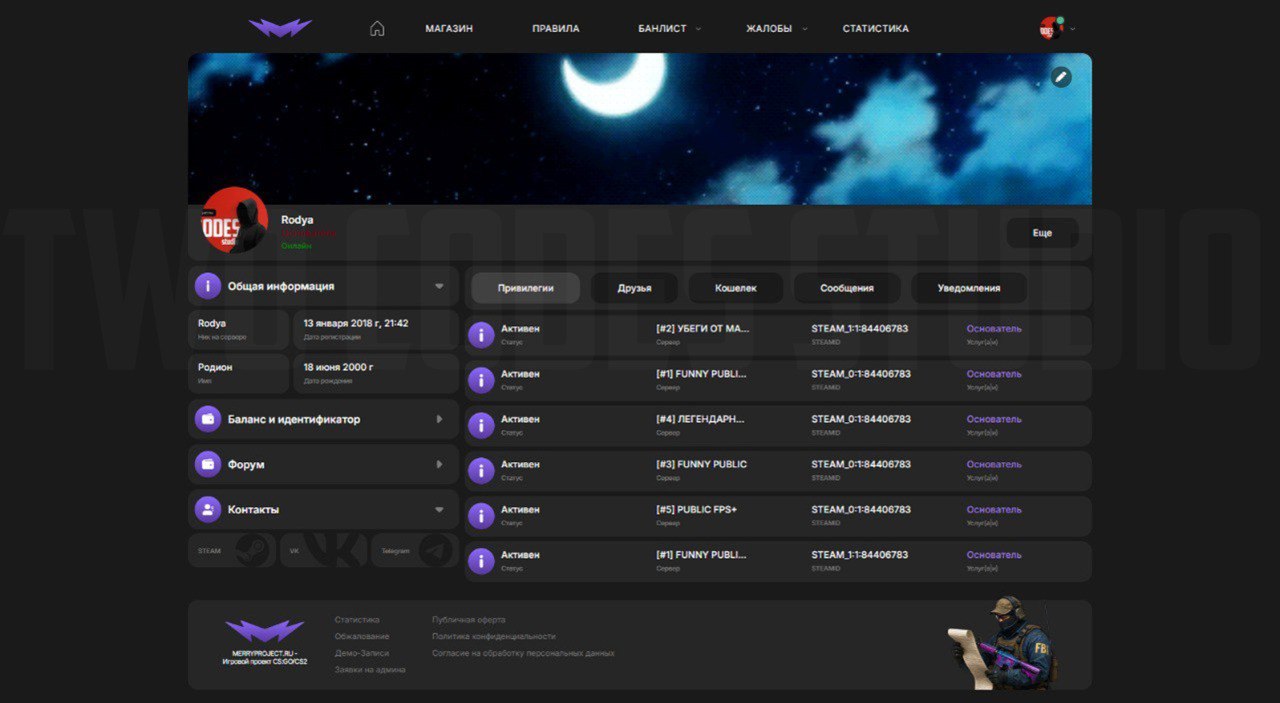Open user avatar menu in header
Screen dimensions: 1280x703
click(x=1054, y=29)
